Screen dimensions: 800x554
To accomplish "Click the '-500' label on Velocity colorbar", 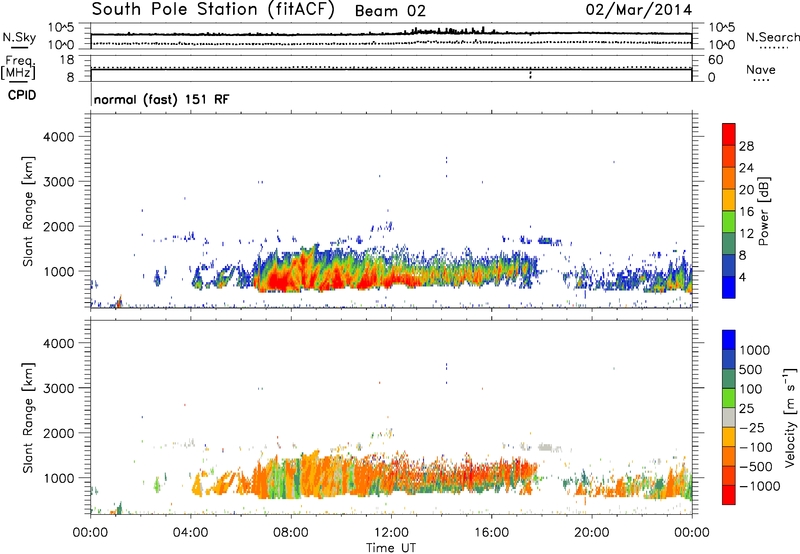I will [756, 466].
